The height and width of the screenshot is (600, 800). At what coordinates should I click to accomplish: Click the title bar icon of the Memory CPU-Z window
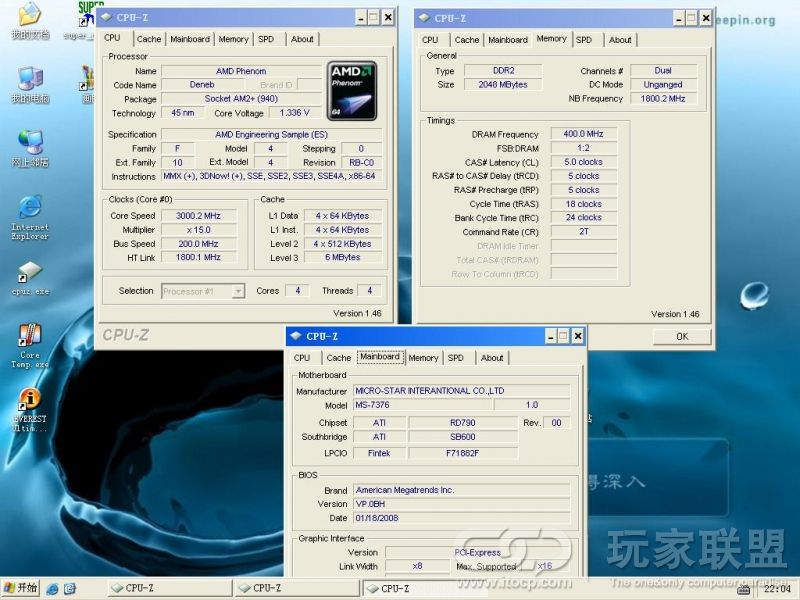tap(424, 18)
